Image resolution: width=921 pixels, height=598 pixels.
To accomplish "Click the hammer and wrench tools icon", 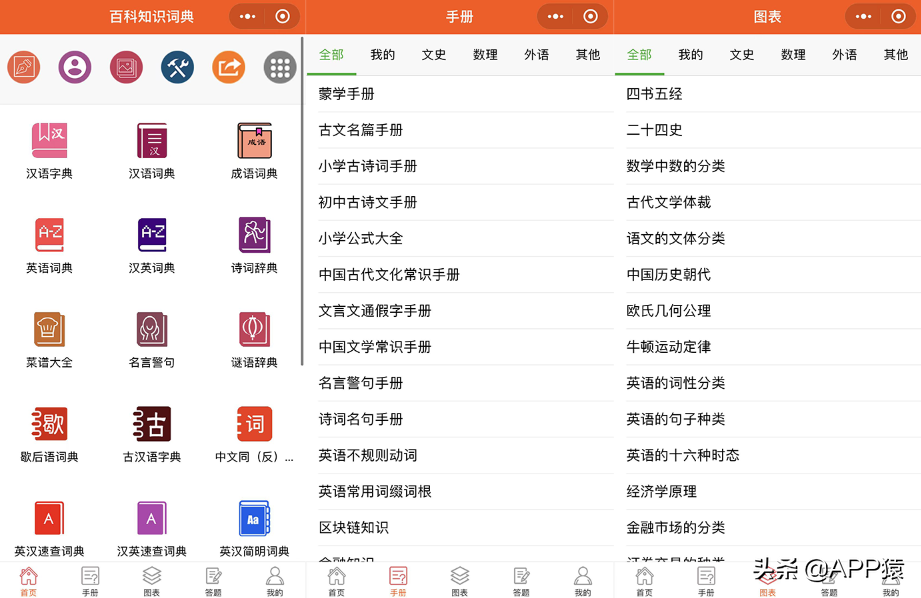I will 177,67.
